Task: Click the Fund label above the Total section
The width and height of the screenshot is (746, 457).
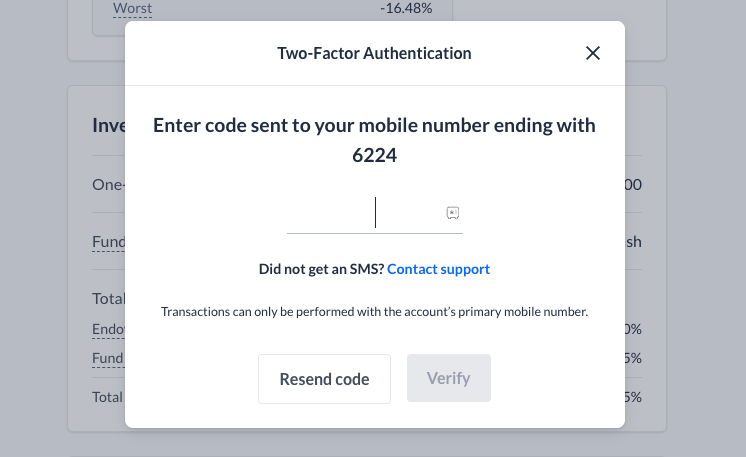Action: coord(108,242)
